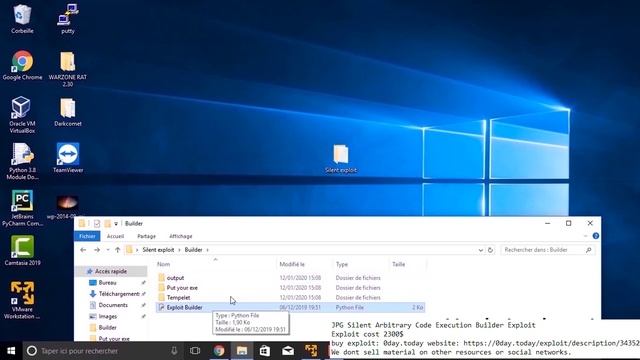The width and height of the screenshot is (640, 360).
Task: Maximize the Builder Explorer window
Action: click(569, 223)
